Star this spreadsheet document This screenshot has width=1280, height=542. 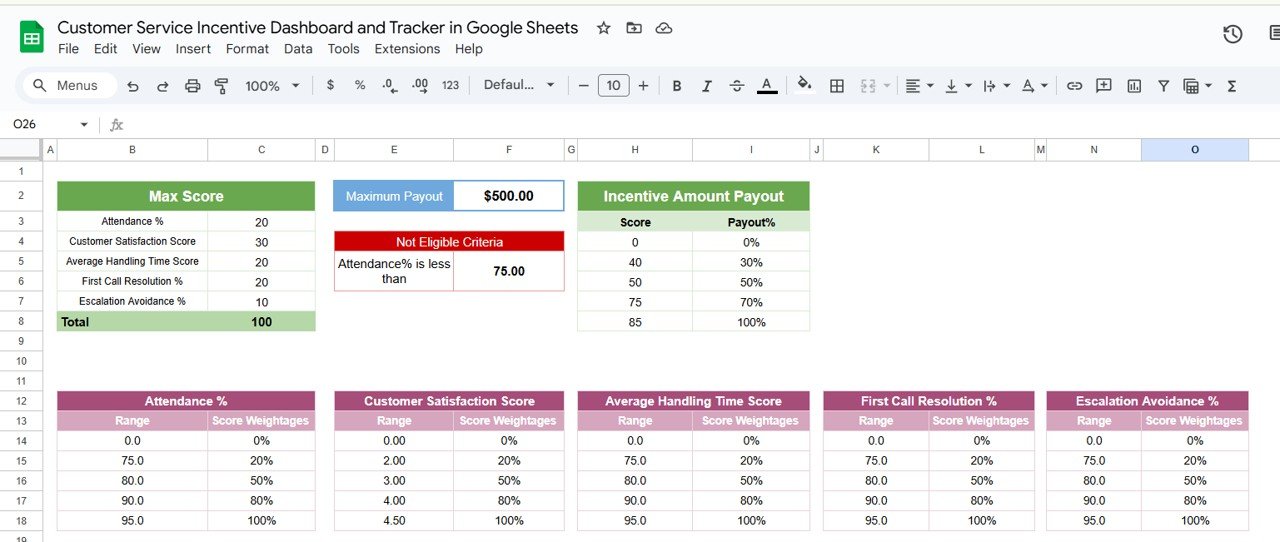click(x=603, y=28)
